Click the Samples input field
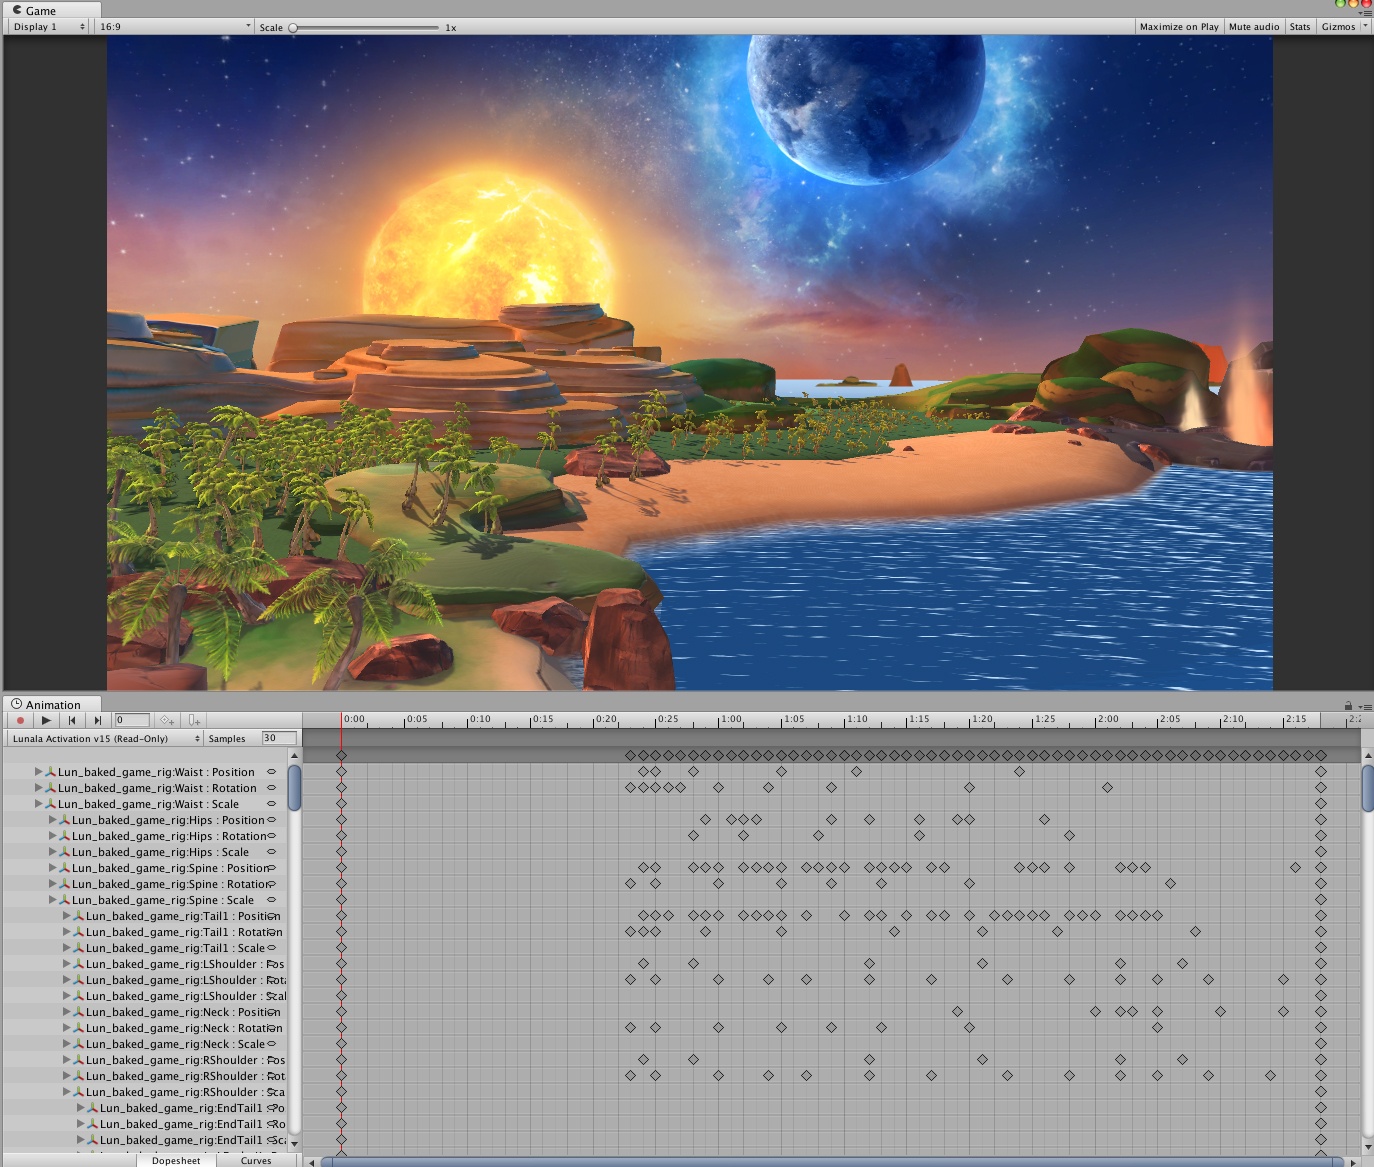Screen dimensions: 1374x1167 (x=279, y=739)
